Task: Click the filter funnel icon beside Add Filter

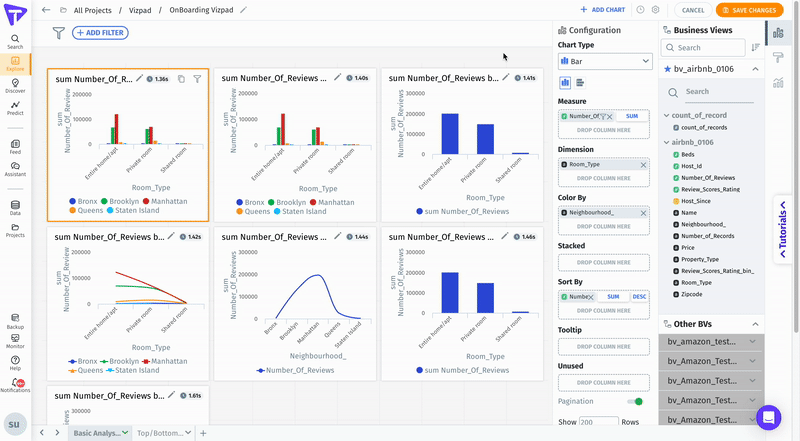Action: (x=59, y=33)
